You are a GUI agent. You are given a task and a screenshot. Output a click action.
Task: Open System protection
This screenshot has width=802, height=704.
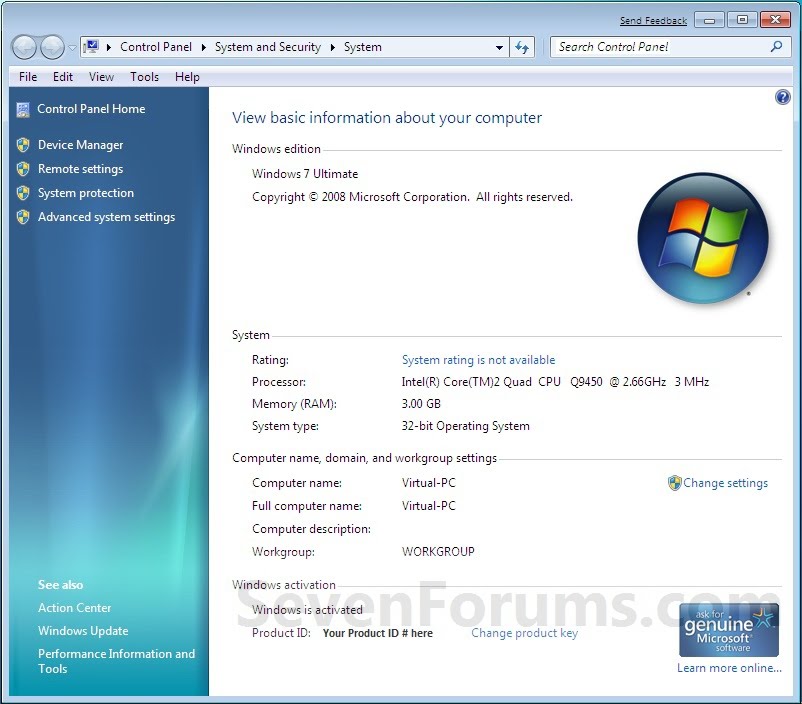tap(86, 193)
